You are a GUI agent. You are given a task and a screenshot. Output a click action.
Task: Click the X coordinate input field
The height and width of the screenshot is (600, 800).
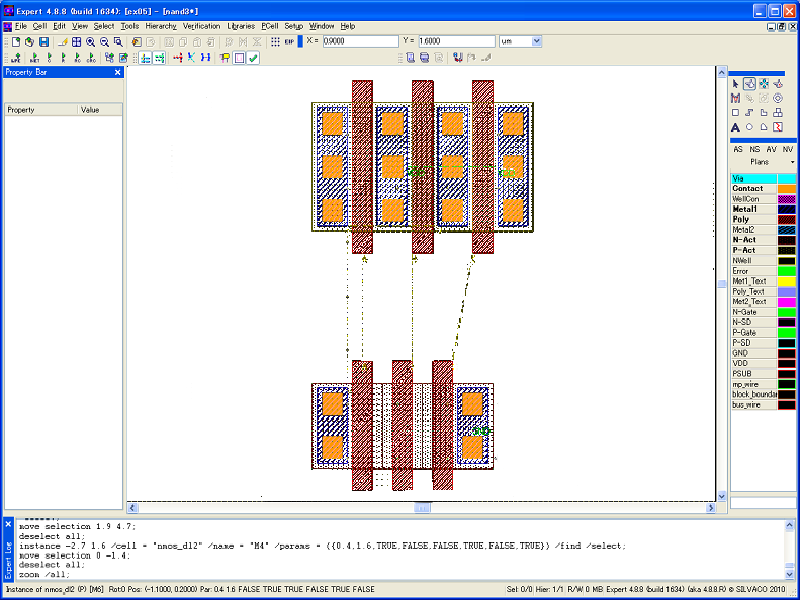tap(359, 41)
